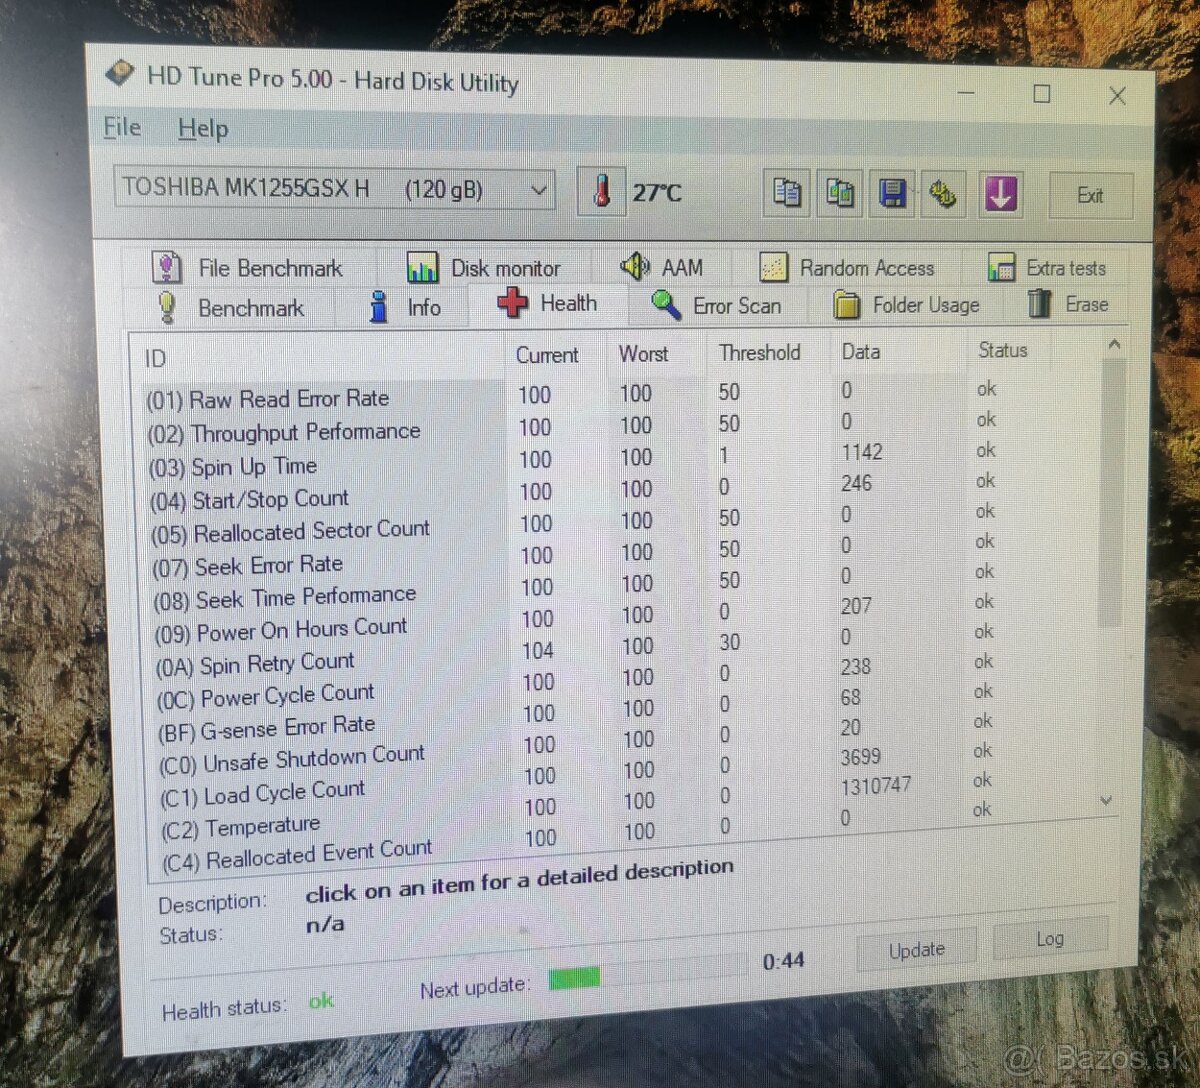The image size is (1200, 1088).
Task: Open the File menu
Action: 122,128
